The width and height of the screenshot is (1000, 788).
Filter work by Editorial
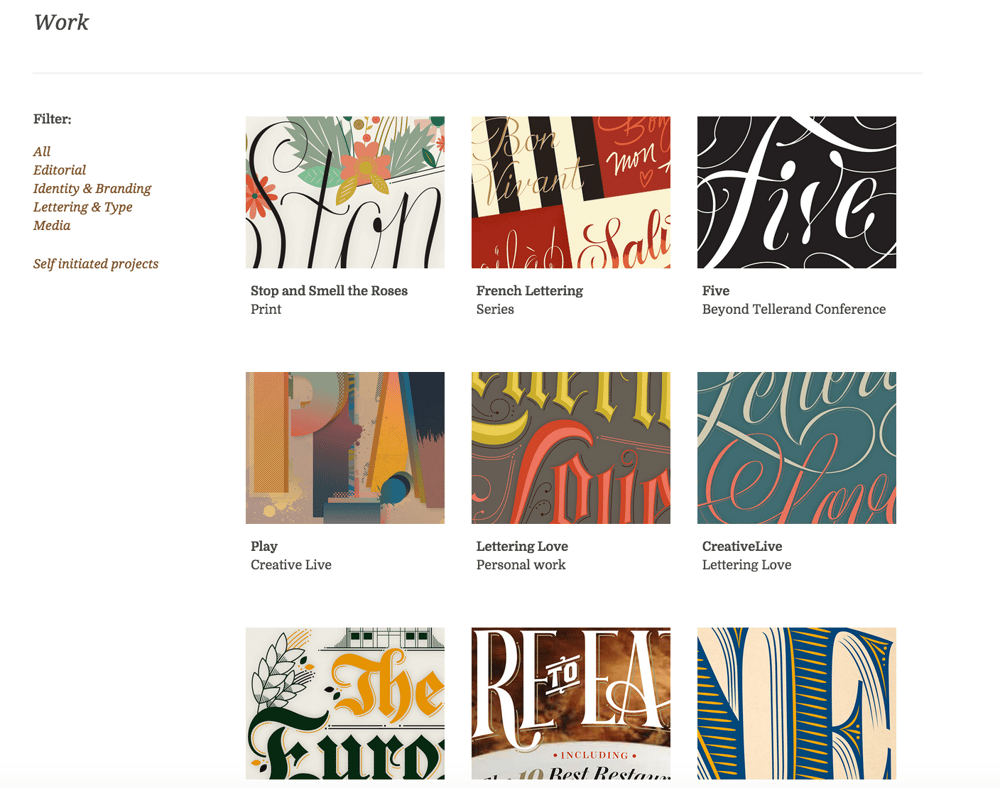pos(59,170)
